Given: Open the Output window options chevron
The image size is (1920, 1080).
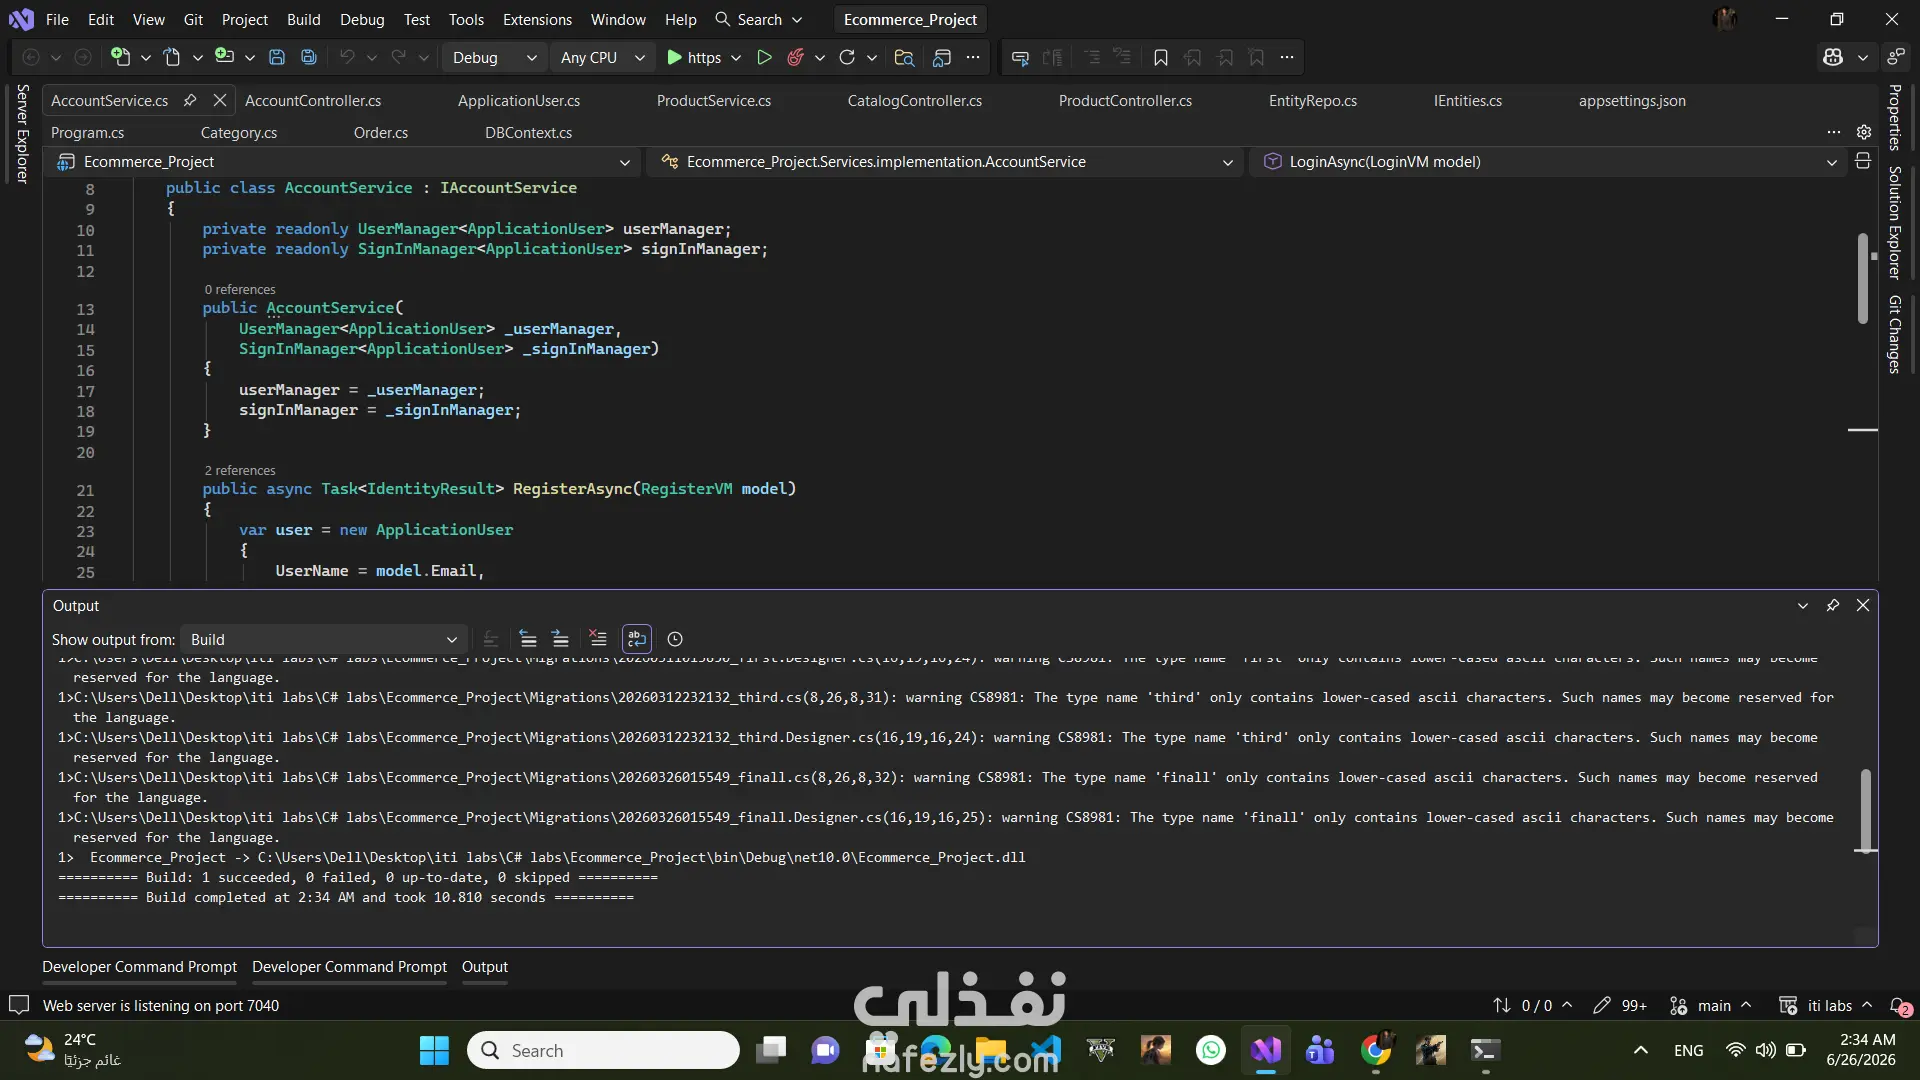Looking at the screenshot, I should pyautogui.click(x=1803, y=605).
